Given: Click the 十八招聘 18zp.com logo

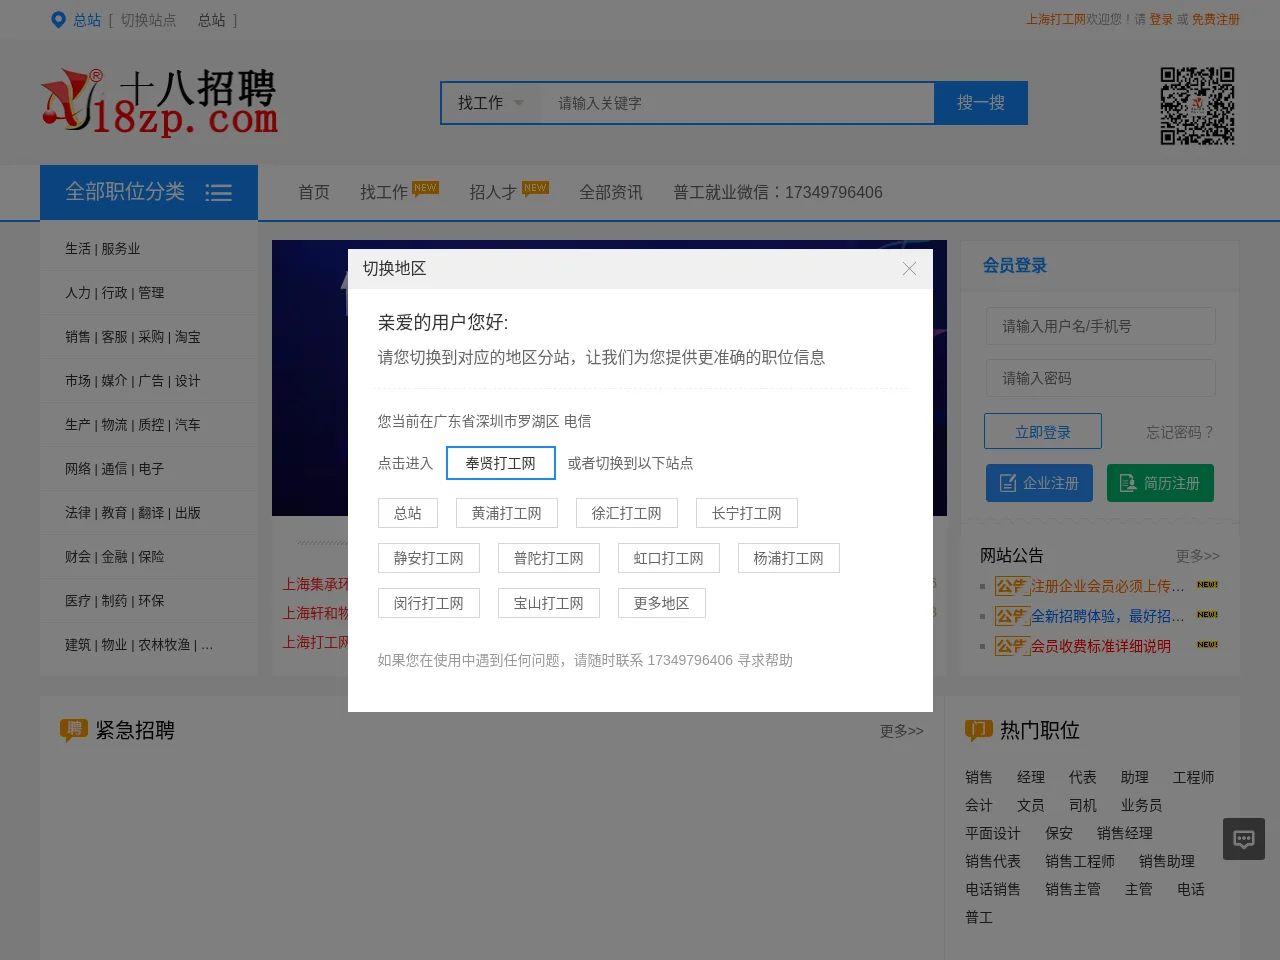Looking at the screenshot, I should point(159,102).
